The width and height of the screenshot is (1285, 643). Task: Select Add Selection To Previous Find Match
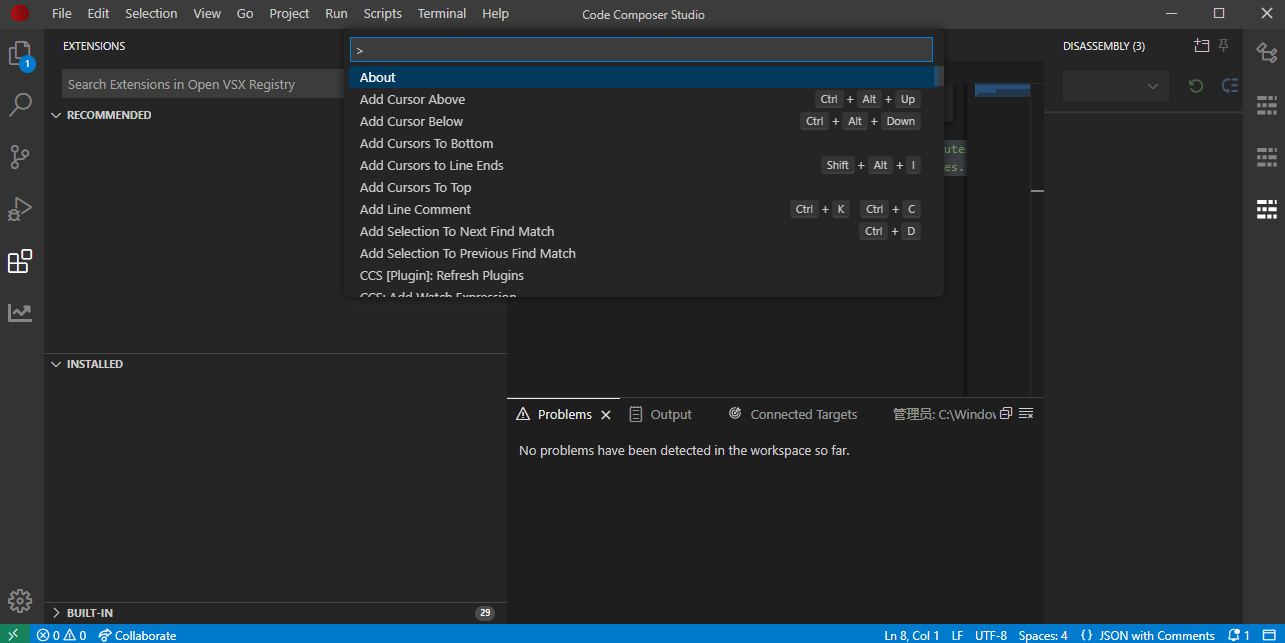641,253
